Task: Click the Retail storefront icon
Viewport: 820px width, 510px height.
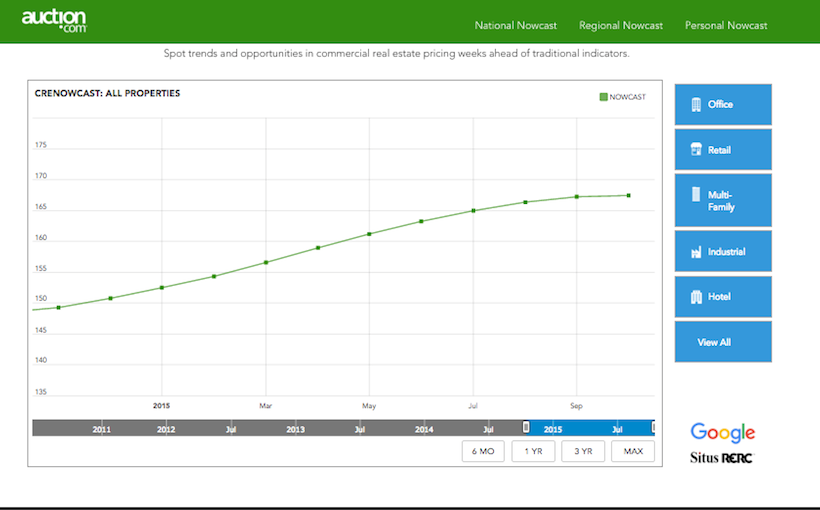Action: [x=696, y=149]
